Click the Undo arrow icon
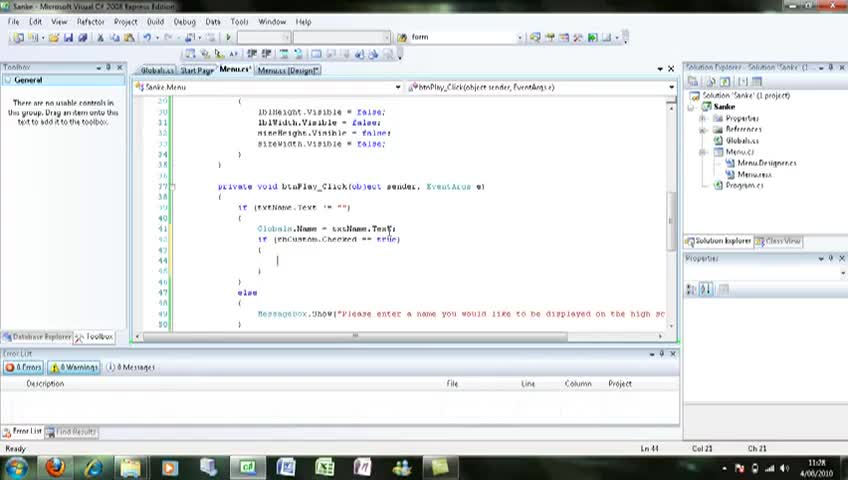This screenshot has height=480, width=848. coord(147,38)
